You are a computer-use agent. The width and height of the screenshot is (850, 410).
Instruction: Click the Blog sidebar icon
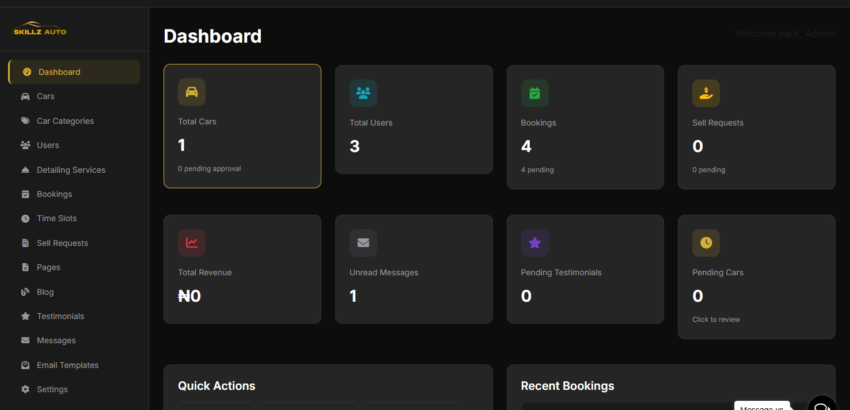[x=25, y=292]
